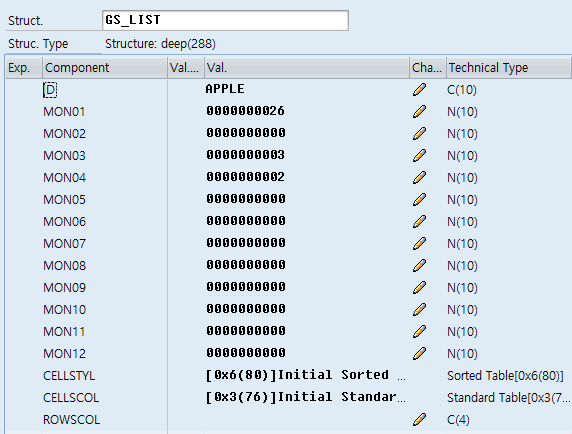Click the technical type C(10)
This screenshot has height=434, width=572.
click(462, 90)
